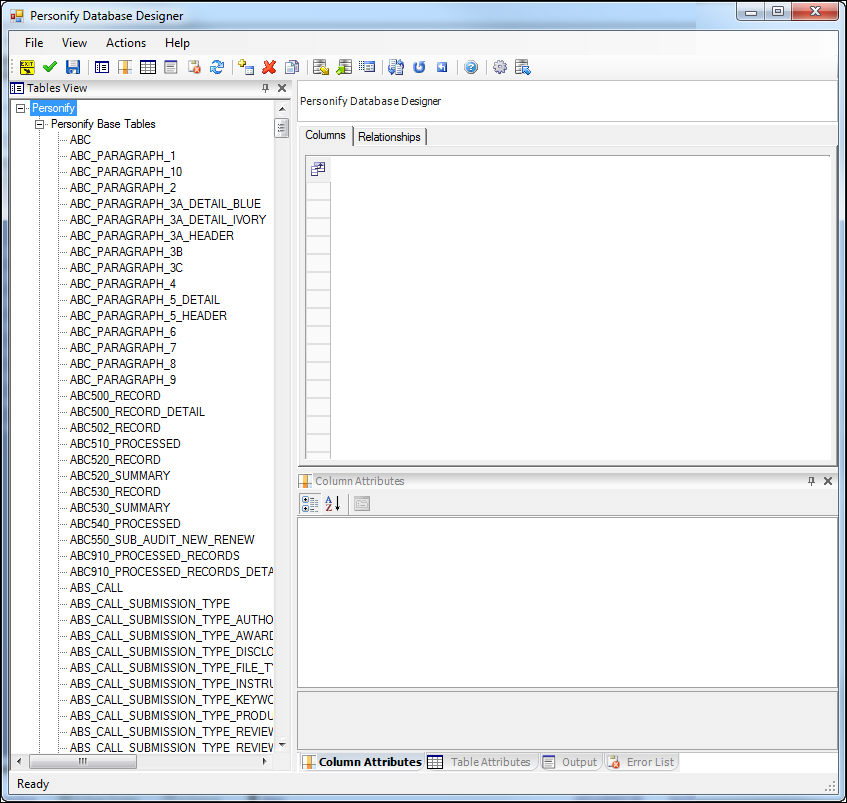Click the blue square back-arrow icon

tap(442, 67)
